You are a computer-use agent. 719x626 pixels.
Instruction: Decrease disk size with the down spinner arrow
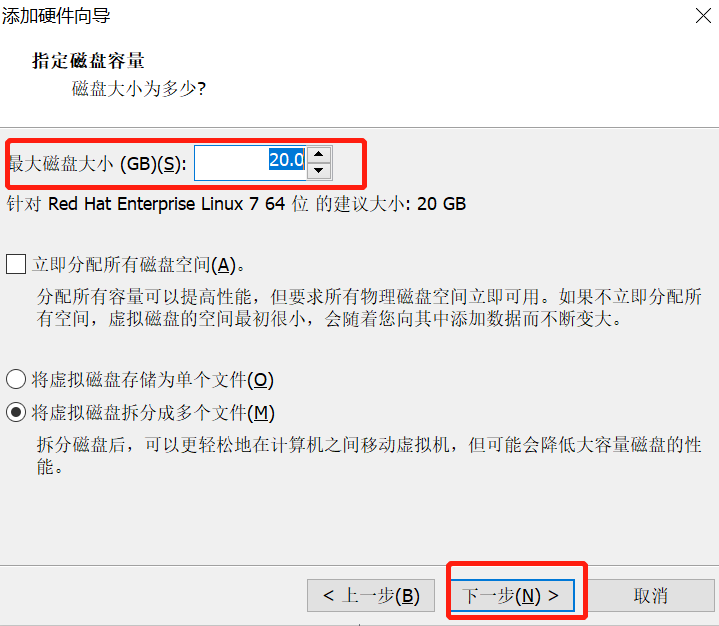pyautogui.click(x=319, y=171)
